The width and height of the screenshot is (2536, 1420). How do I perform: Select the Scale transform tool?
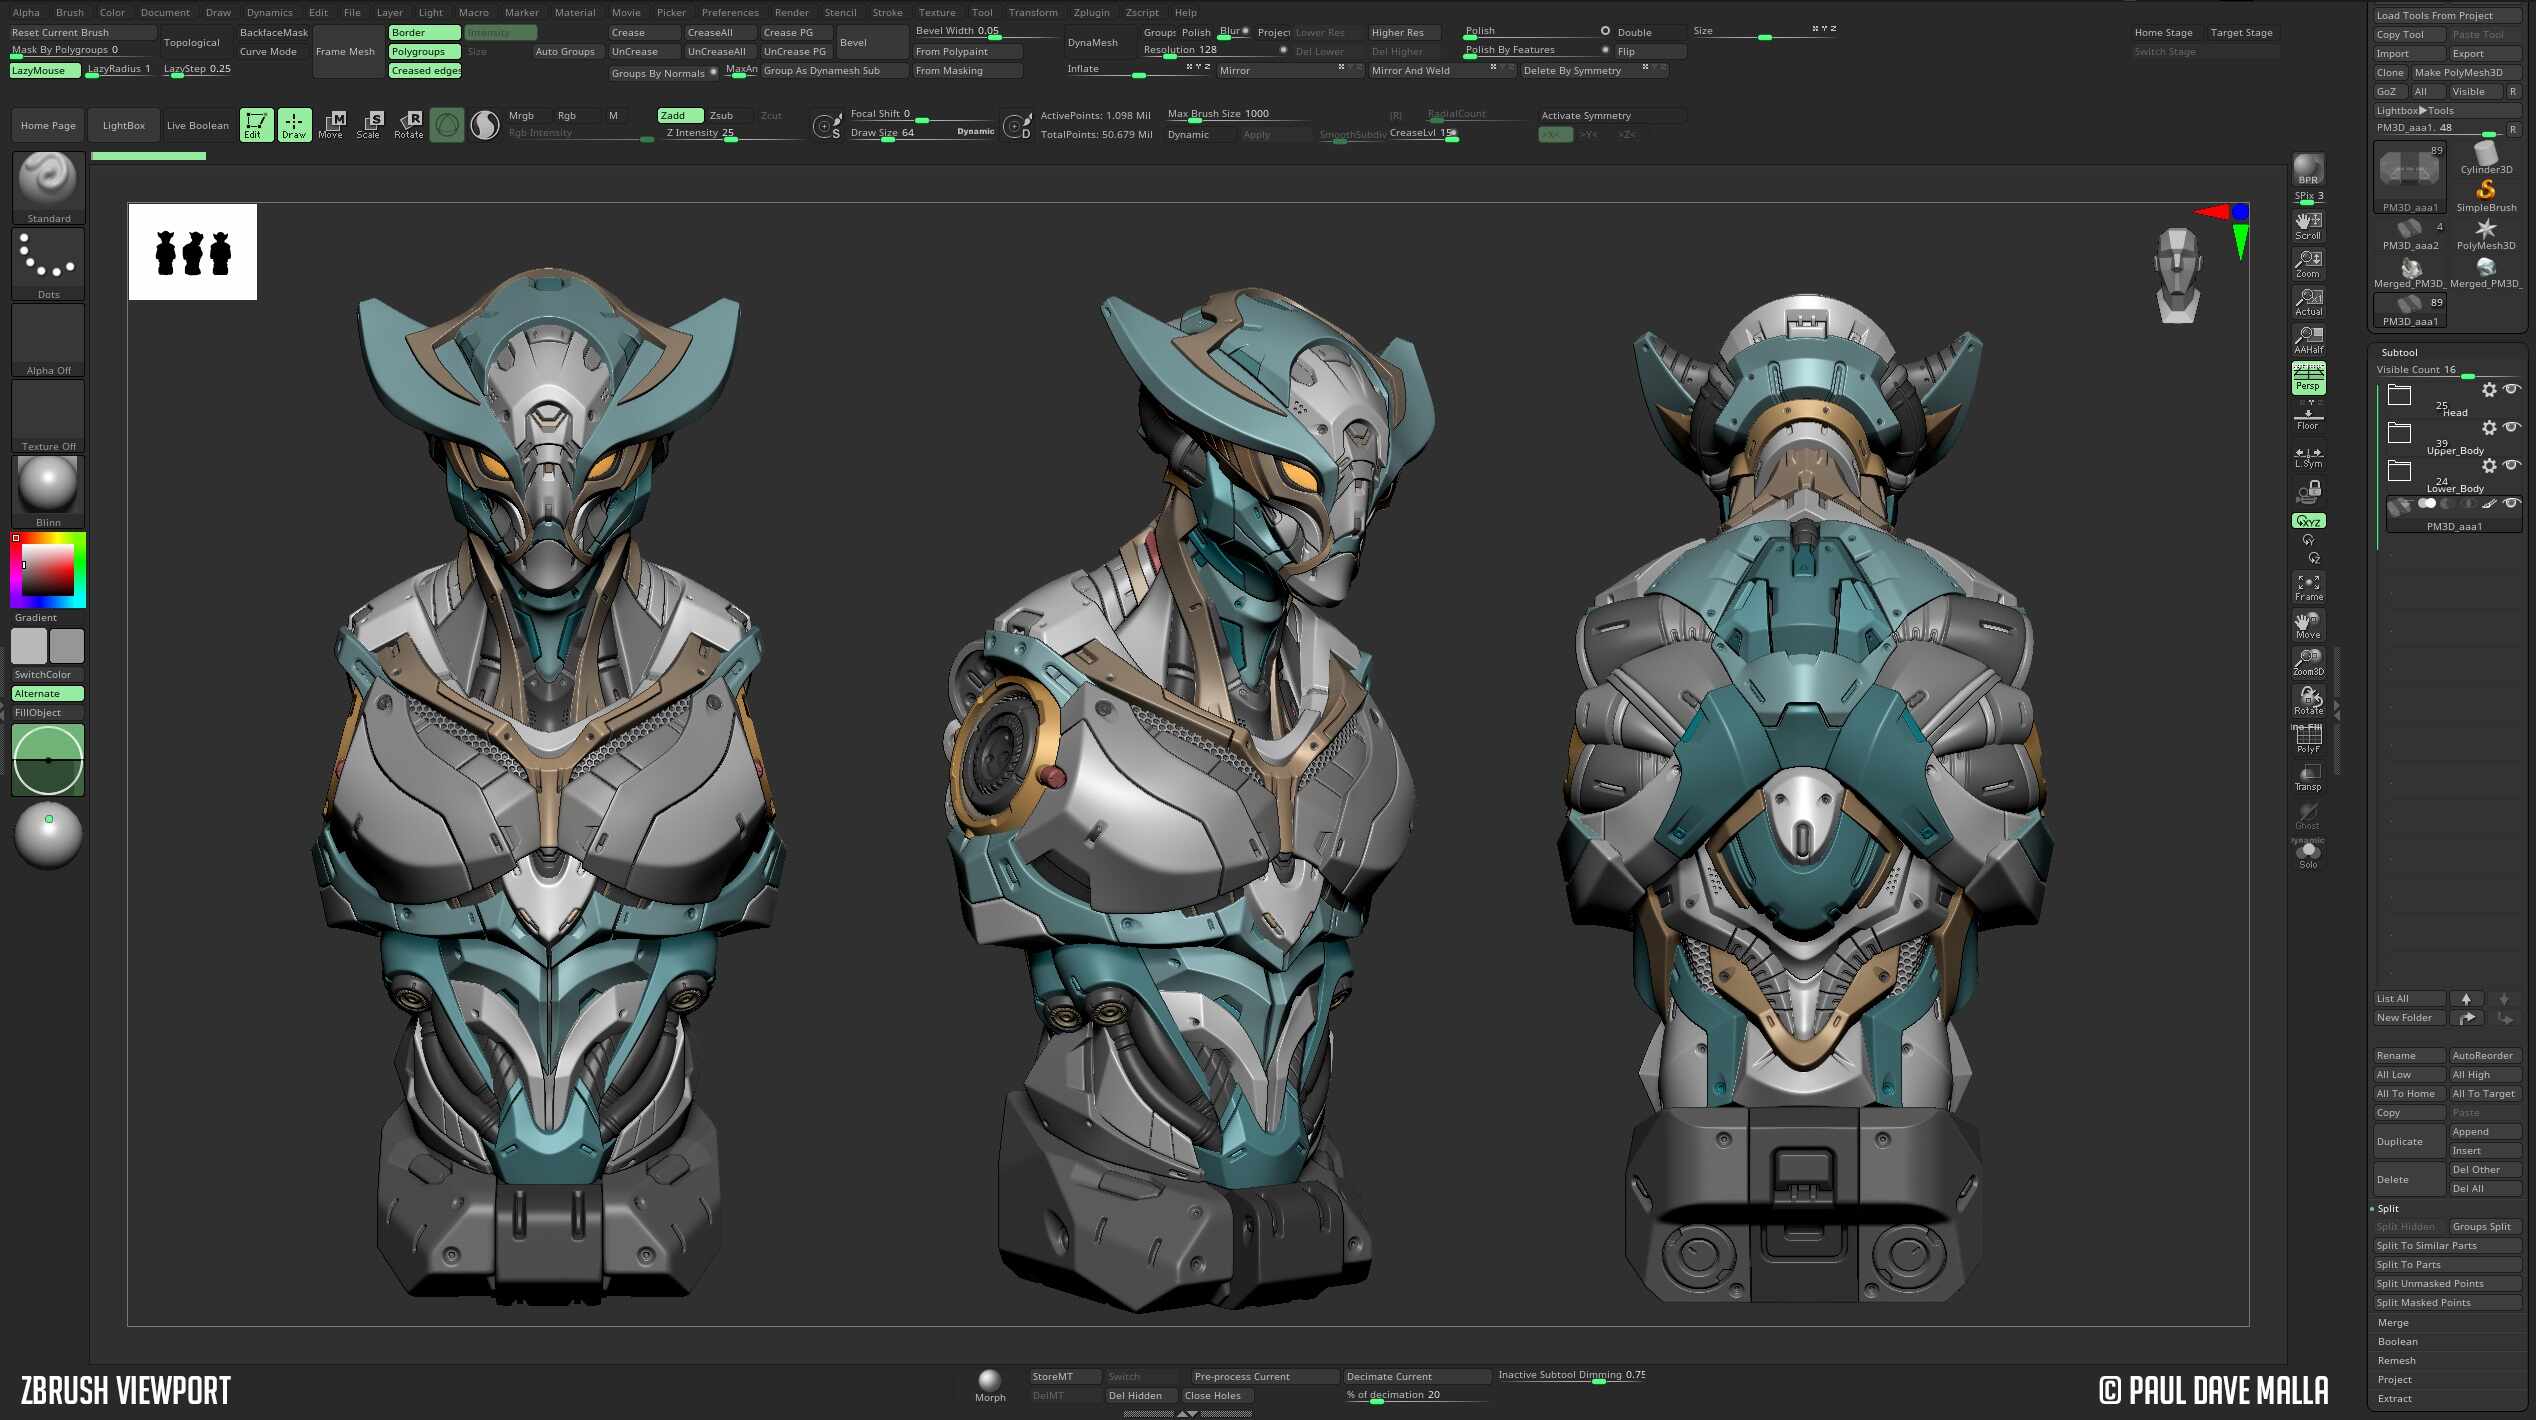click(x=369, y=125)
